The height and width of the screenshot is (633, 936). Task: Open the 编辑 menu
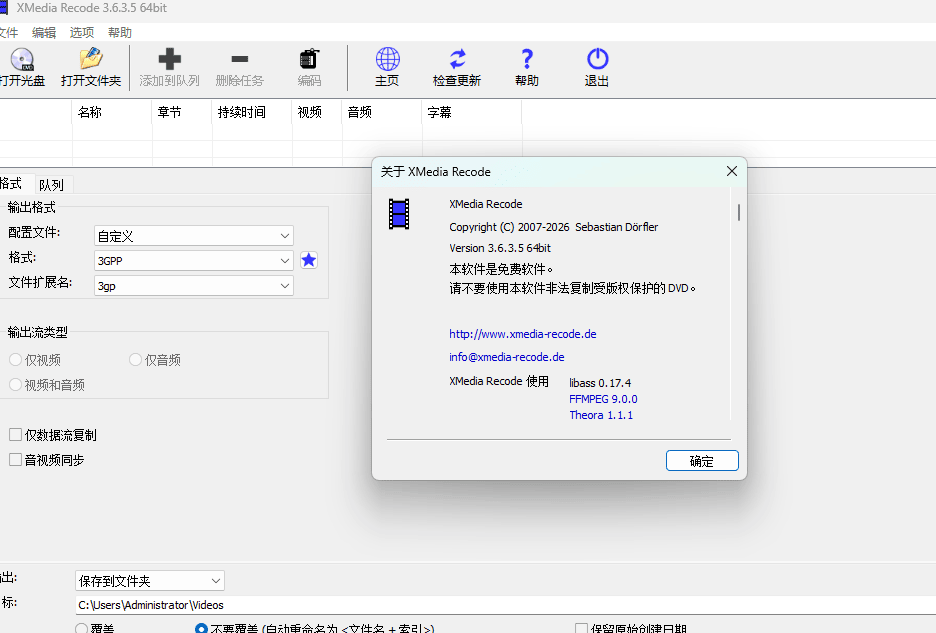coord(44,32)
